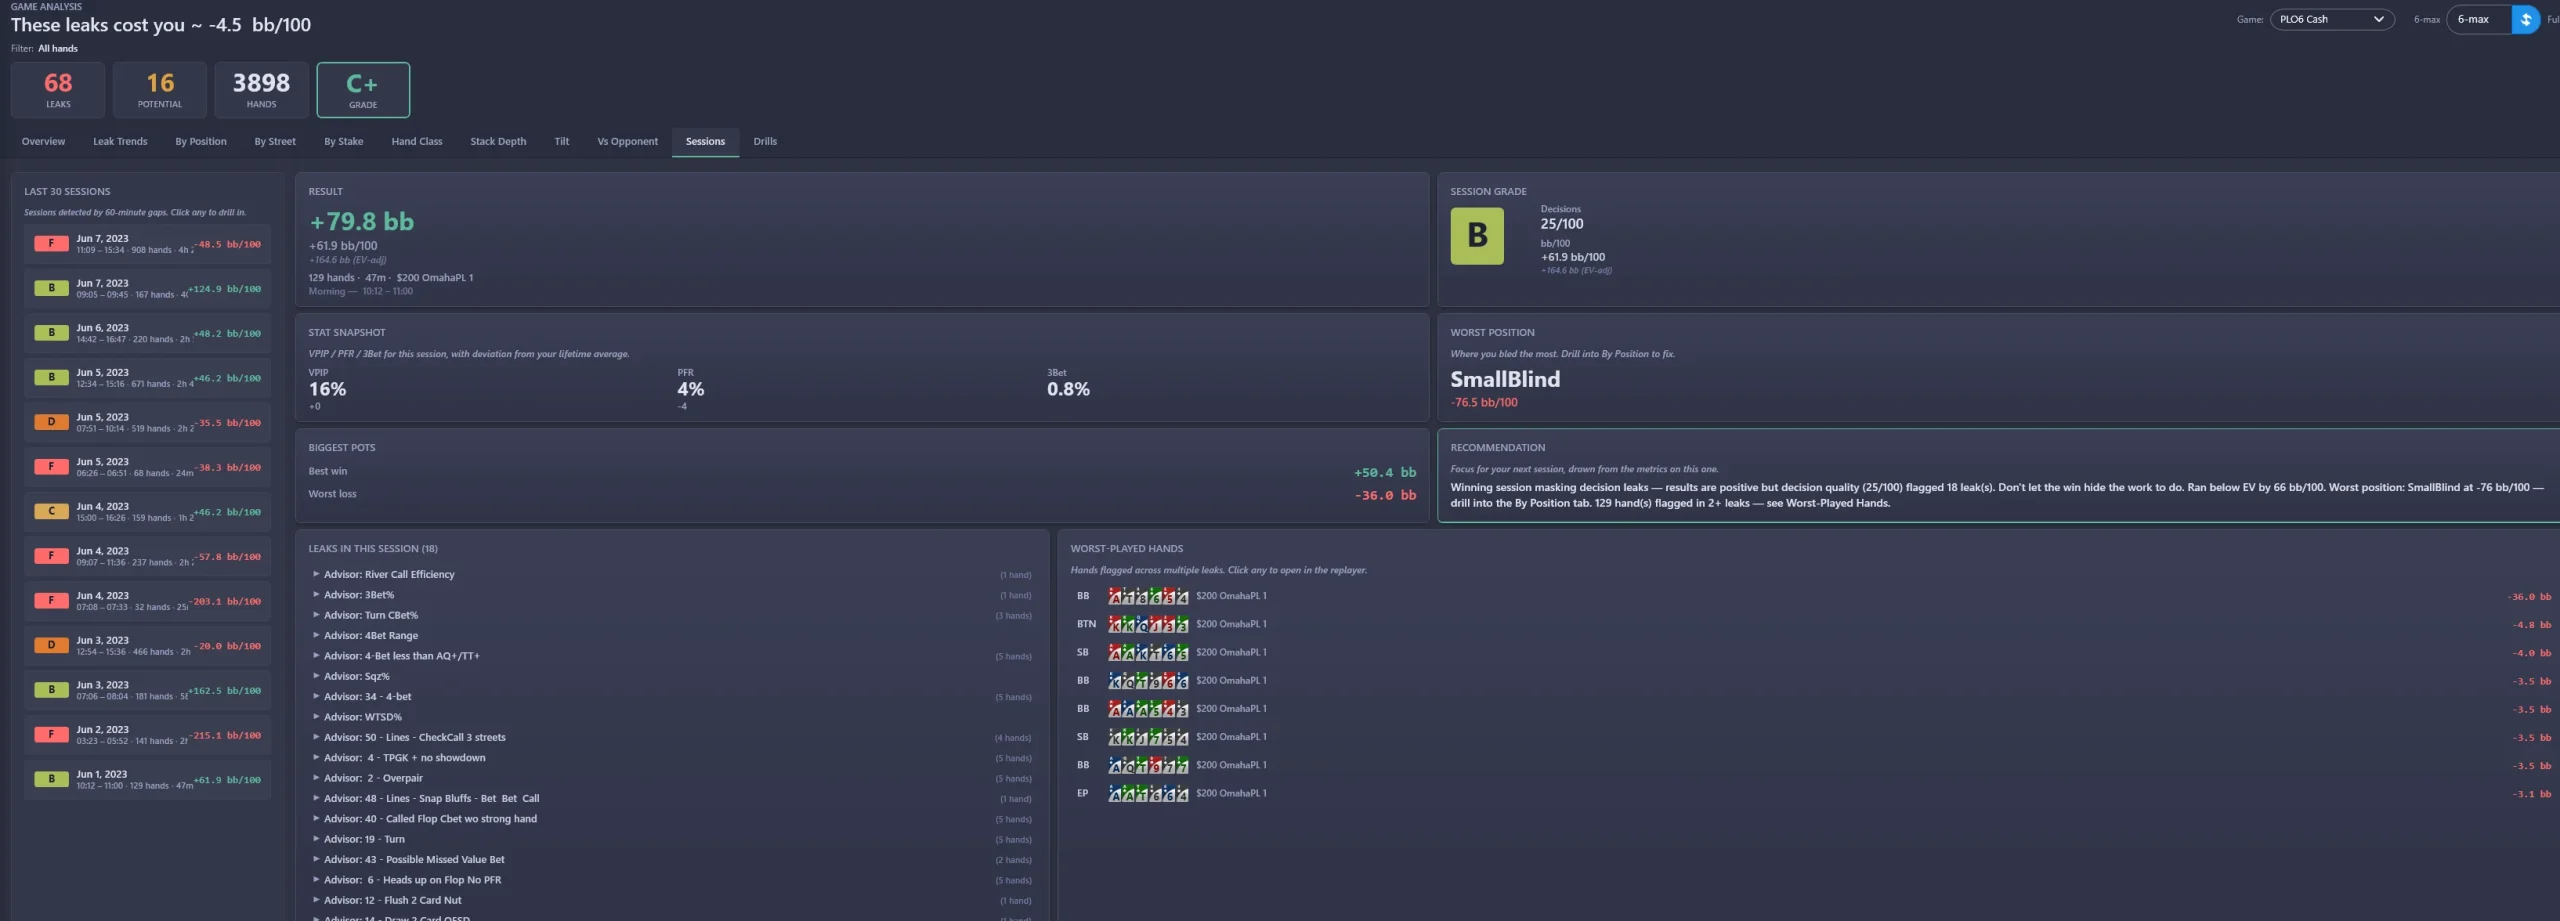Select the C+ Grade summary card
The width and height of the screenshot is (2560, 921).
point(363,90)
